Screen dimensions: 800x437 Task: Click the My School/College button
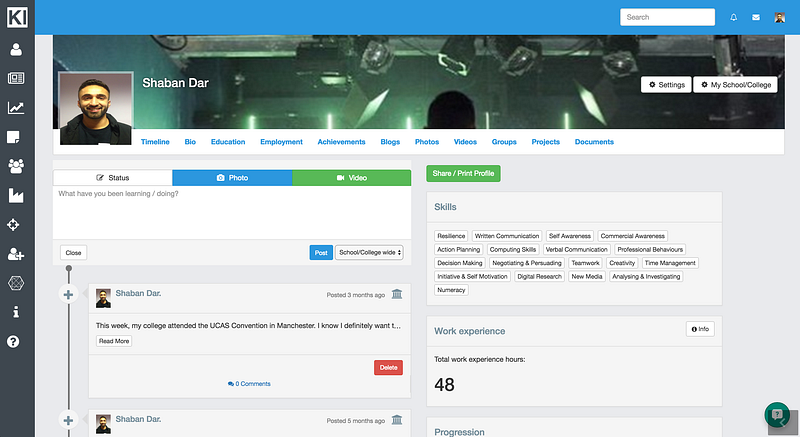pos(736,85)
